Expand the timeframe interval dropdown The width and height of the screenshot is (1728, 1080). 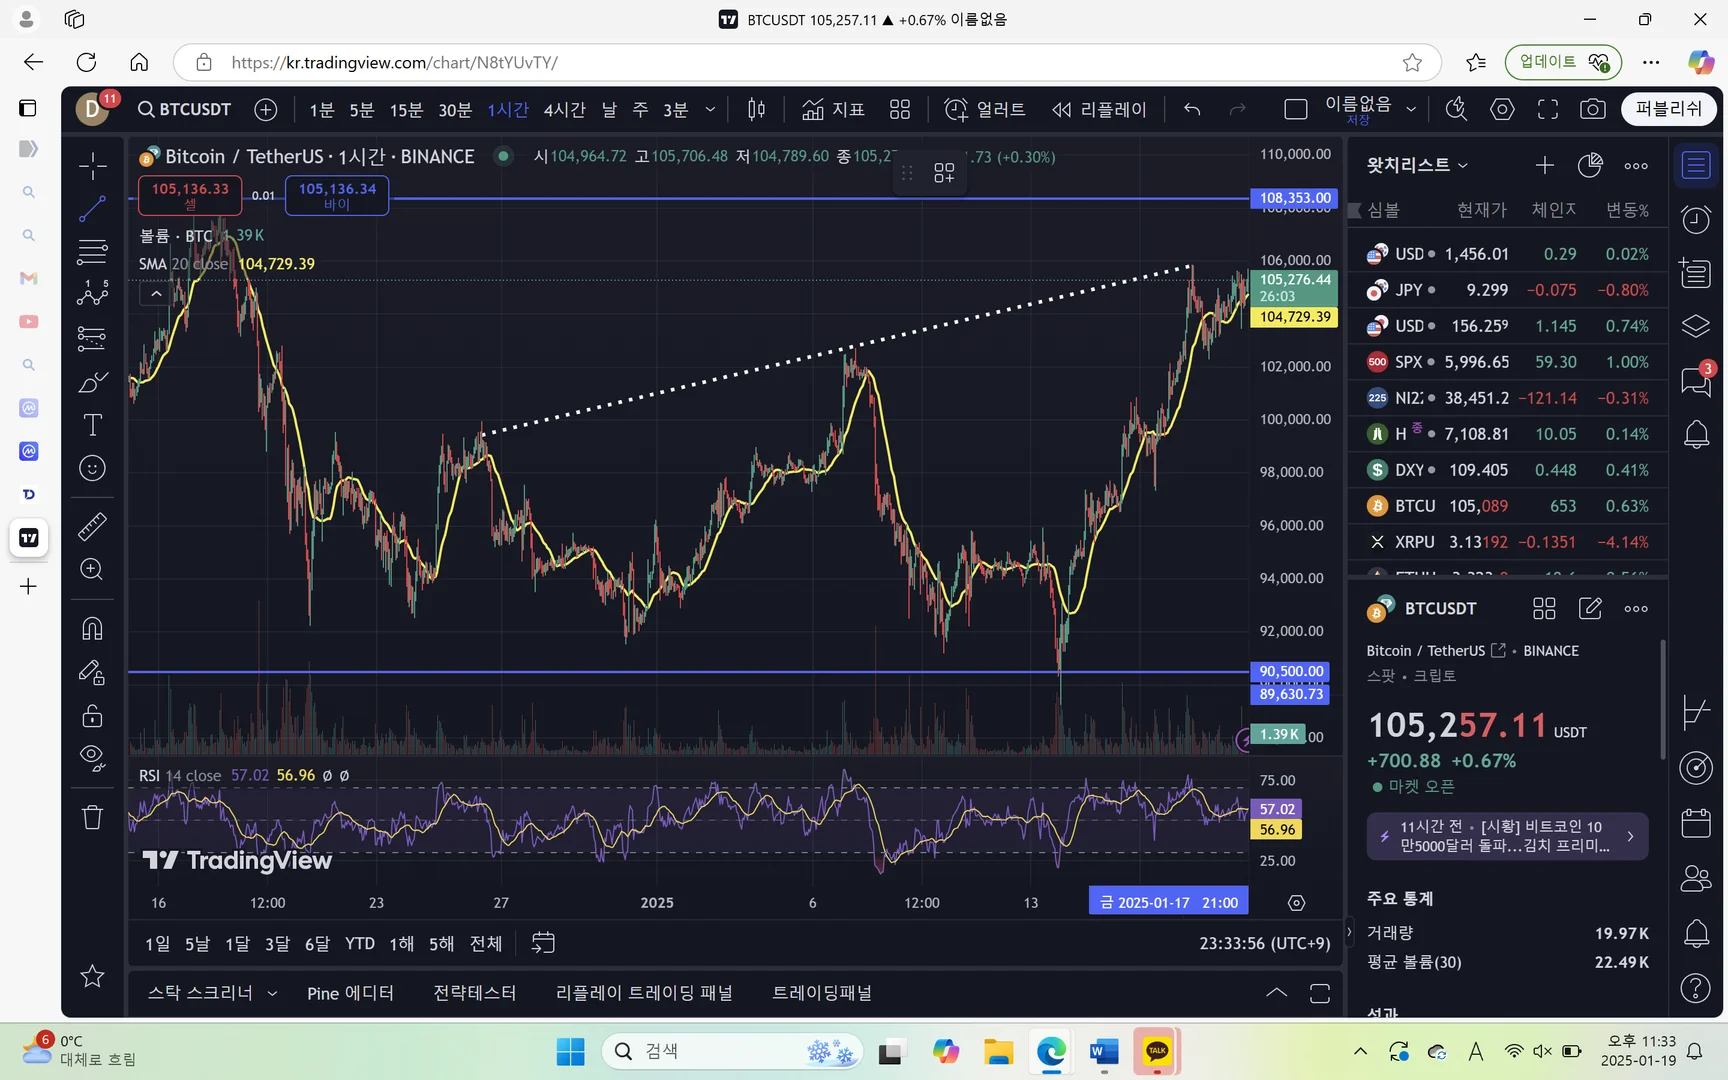[x=710, y=109]
